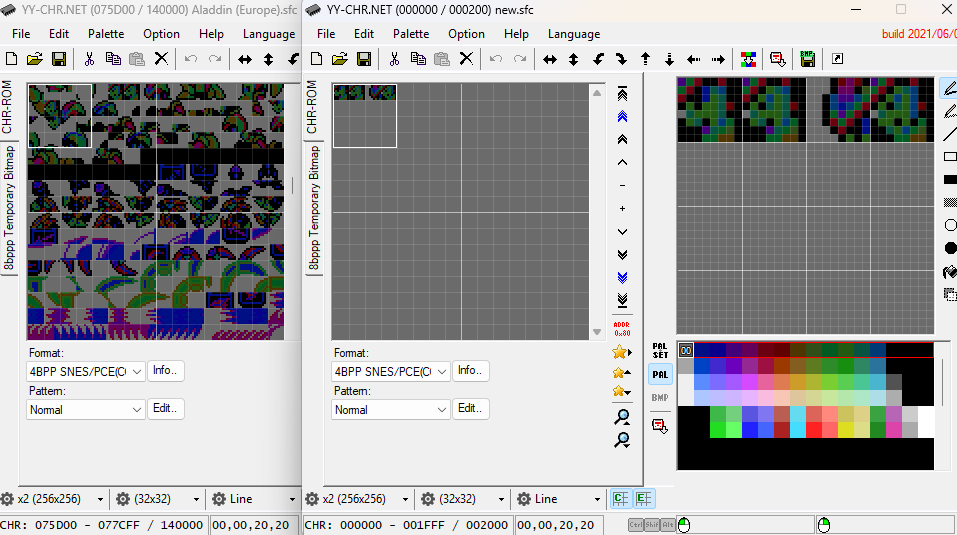This screenshot has width=957, height=535.
Task: Pick the white swatch in palette
Action: point(926,422)
